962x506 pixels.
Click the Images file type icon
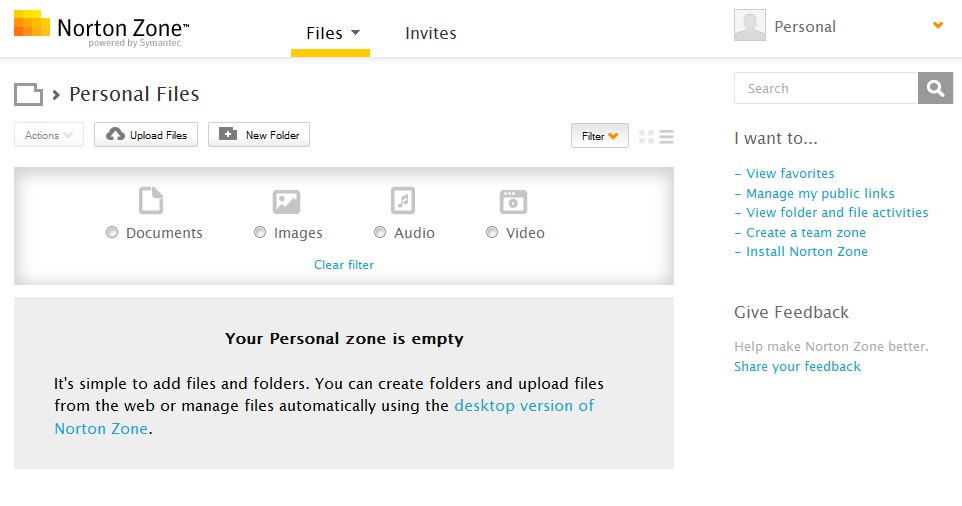click(286, 201)
